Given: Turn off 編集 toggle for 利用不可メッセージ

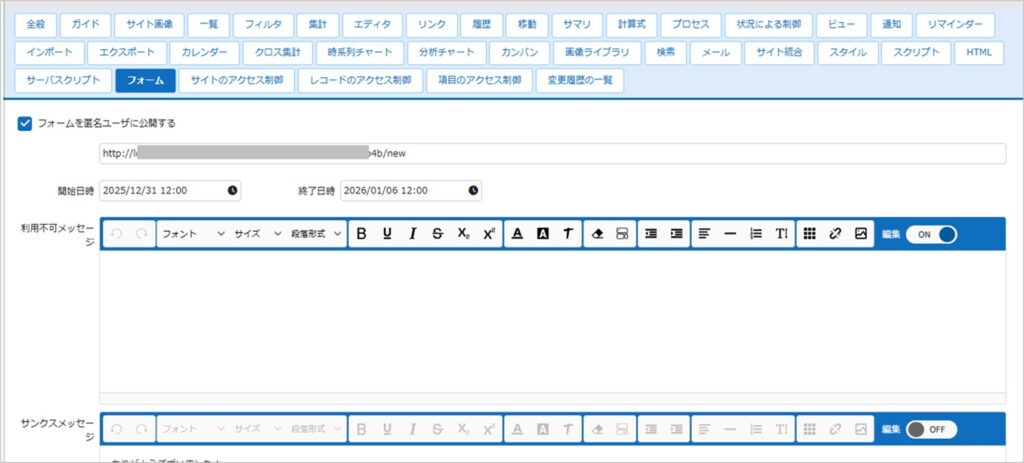Looking at the screenshot, I should click(931, 233).
